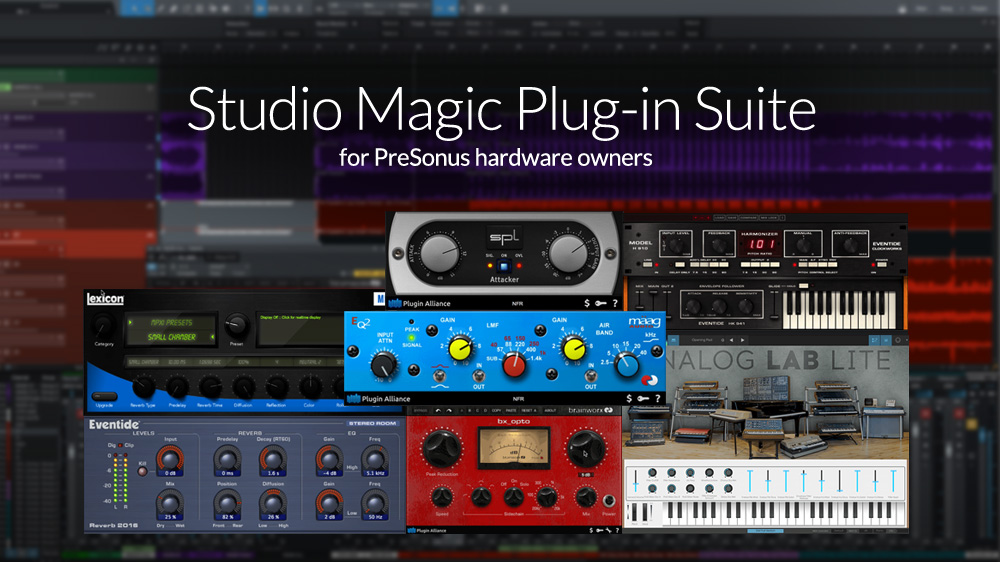Click the Plugin Alliance logo under Maag EQ2
This screenshot has width=1000, height=562.
pos(379,399)
